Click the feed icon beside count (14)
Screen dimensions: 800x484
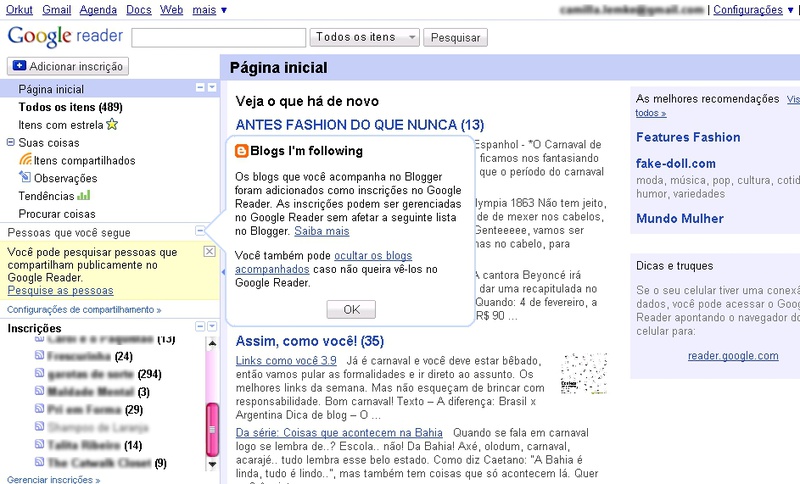tap(39, 444)
